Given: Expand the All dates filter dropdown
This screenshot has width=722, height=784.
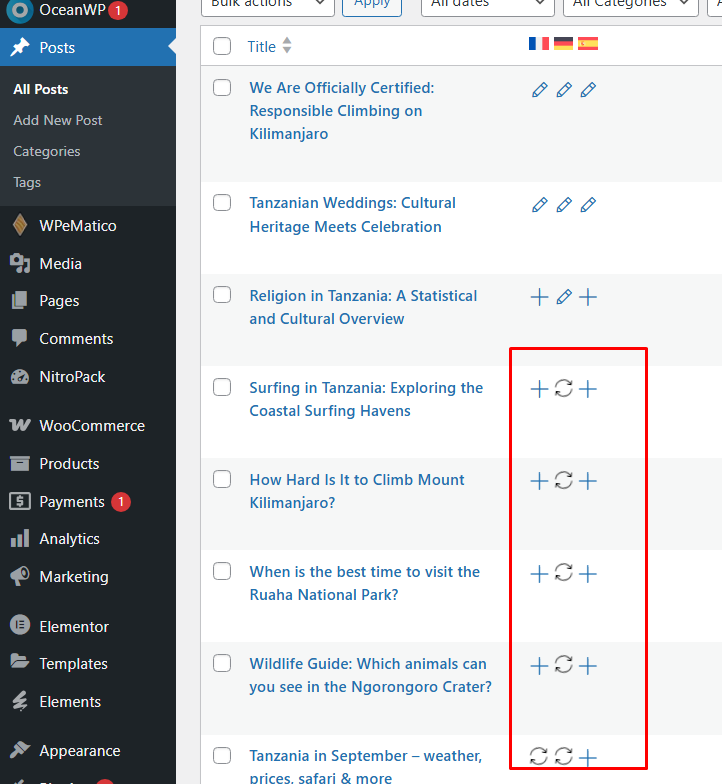Looking at the screenshot, I should [x=487, y=5].
